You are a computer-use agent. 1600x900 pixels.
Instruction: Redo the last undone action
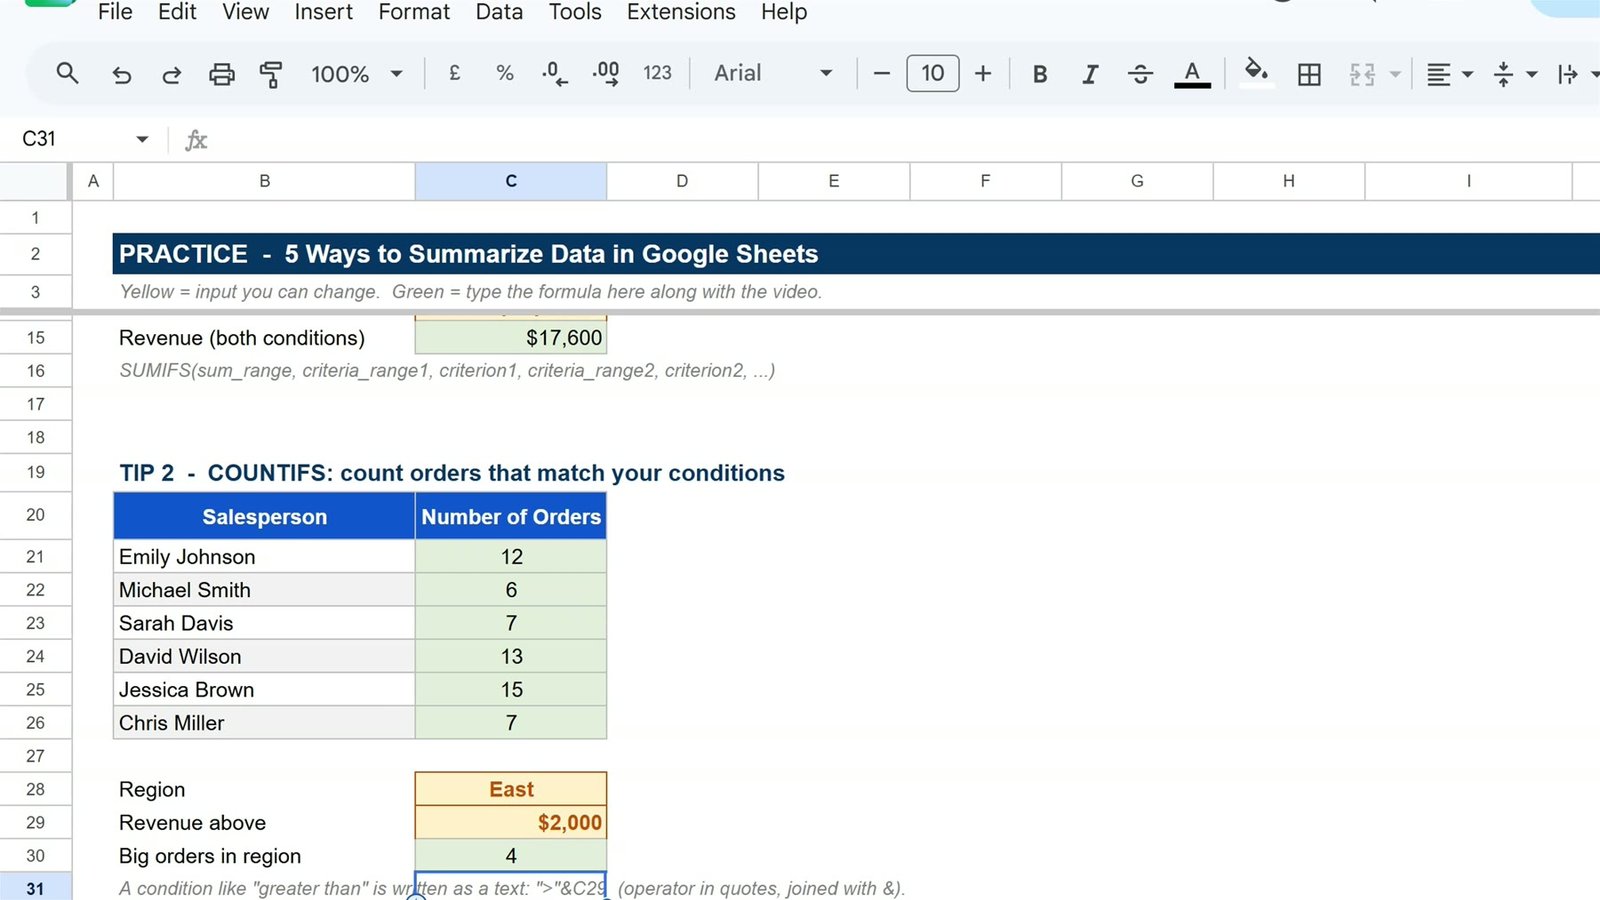(172, 74)
